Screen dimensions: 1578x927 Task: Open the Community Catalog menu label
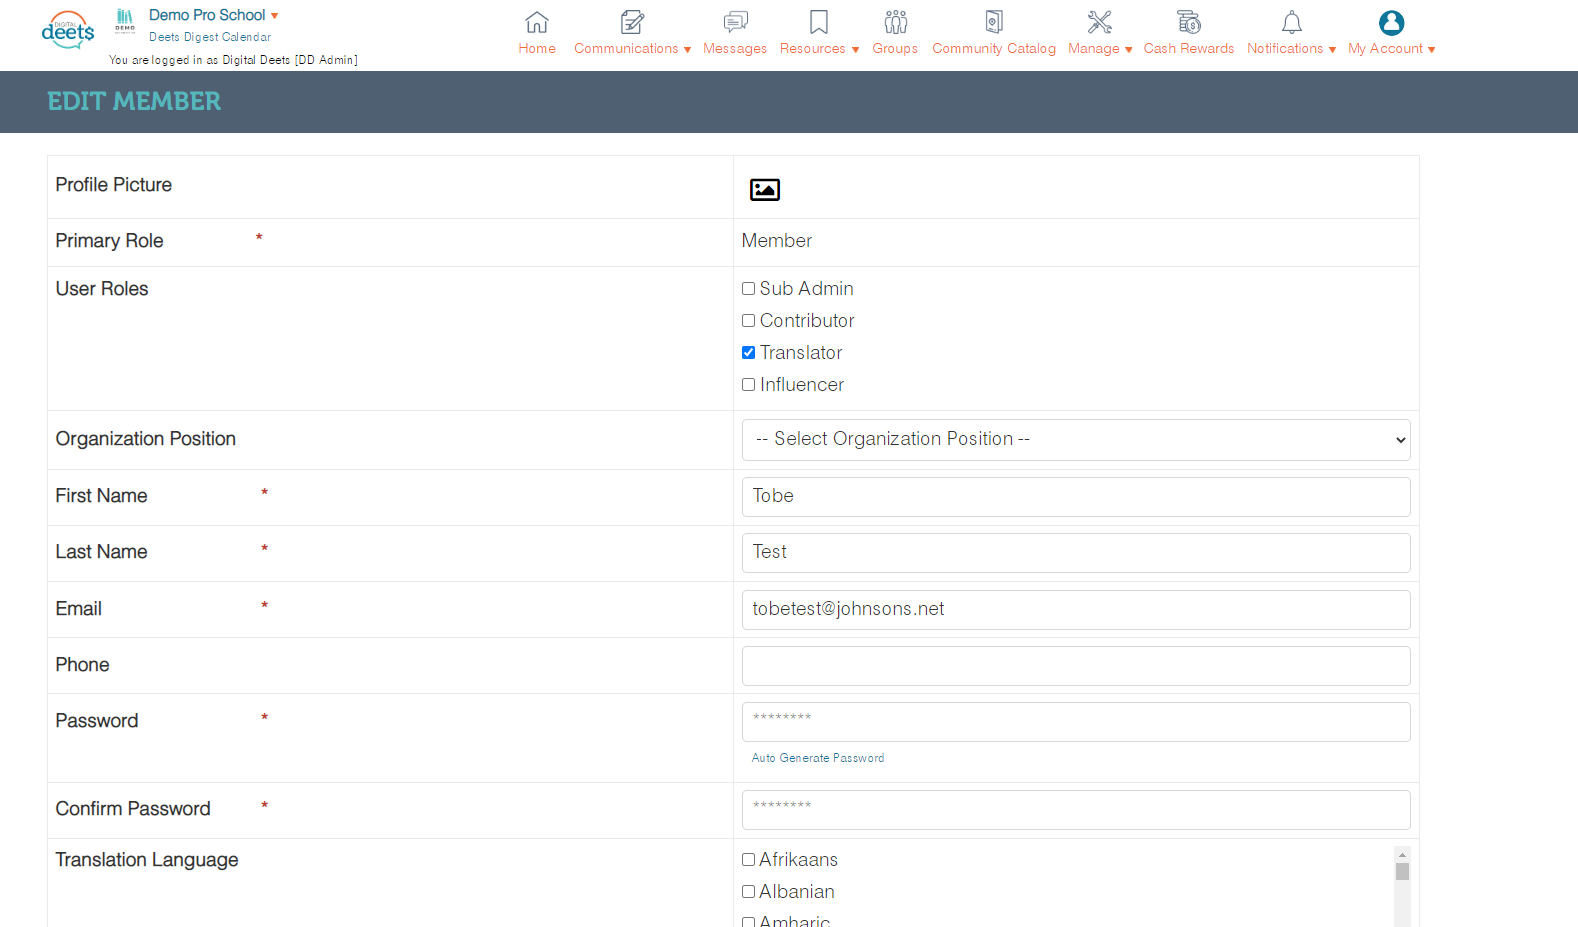pyautogui.click(x=994, y=49)
